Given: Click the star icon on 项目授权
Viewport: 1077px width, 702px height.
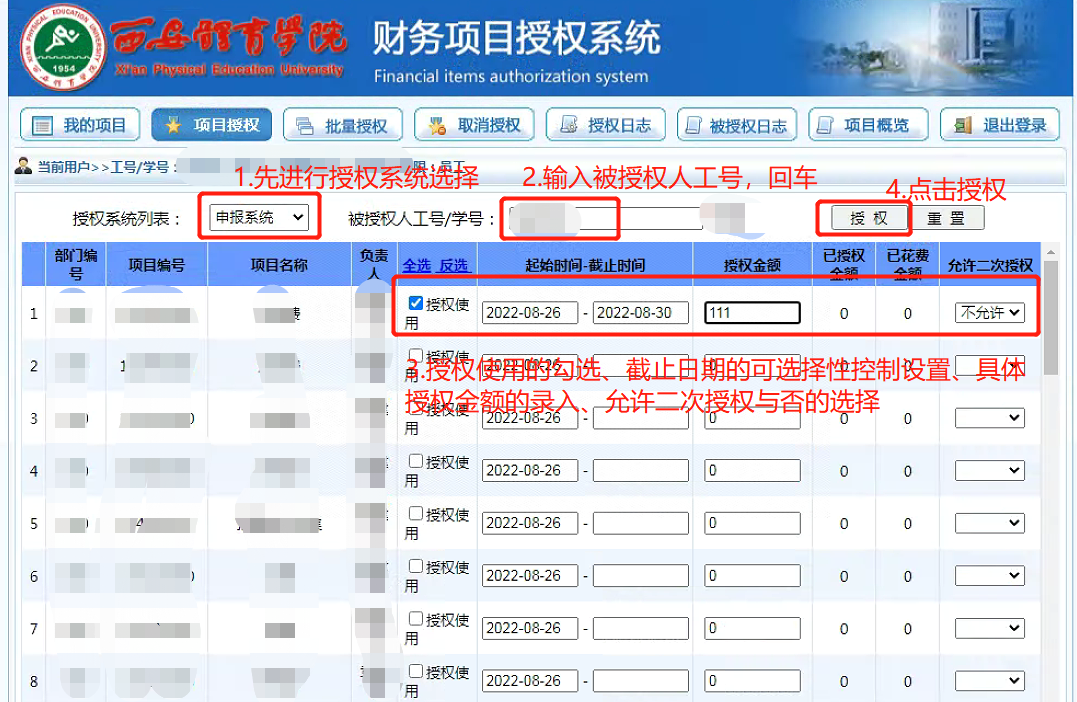Looking at the screenshot, I should (173, 126).
